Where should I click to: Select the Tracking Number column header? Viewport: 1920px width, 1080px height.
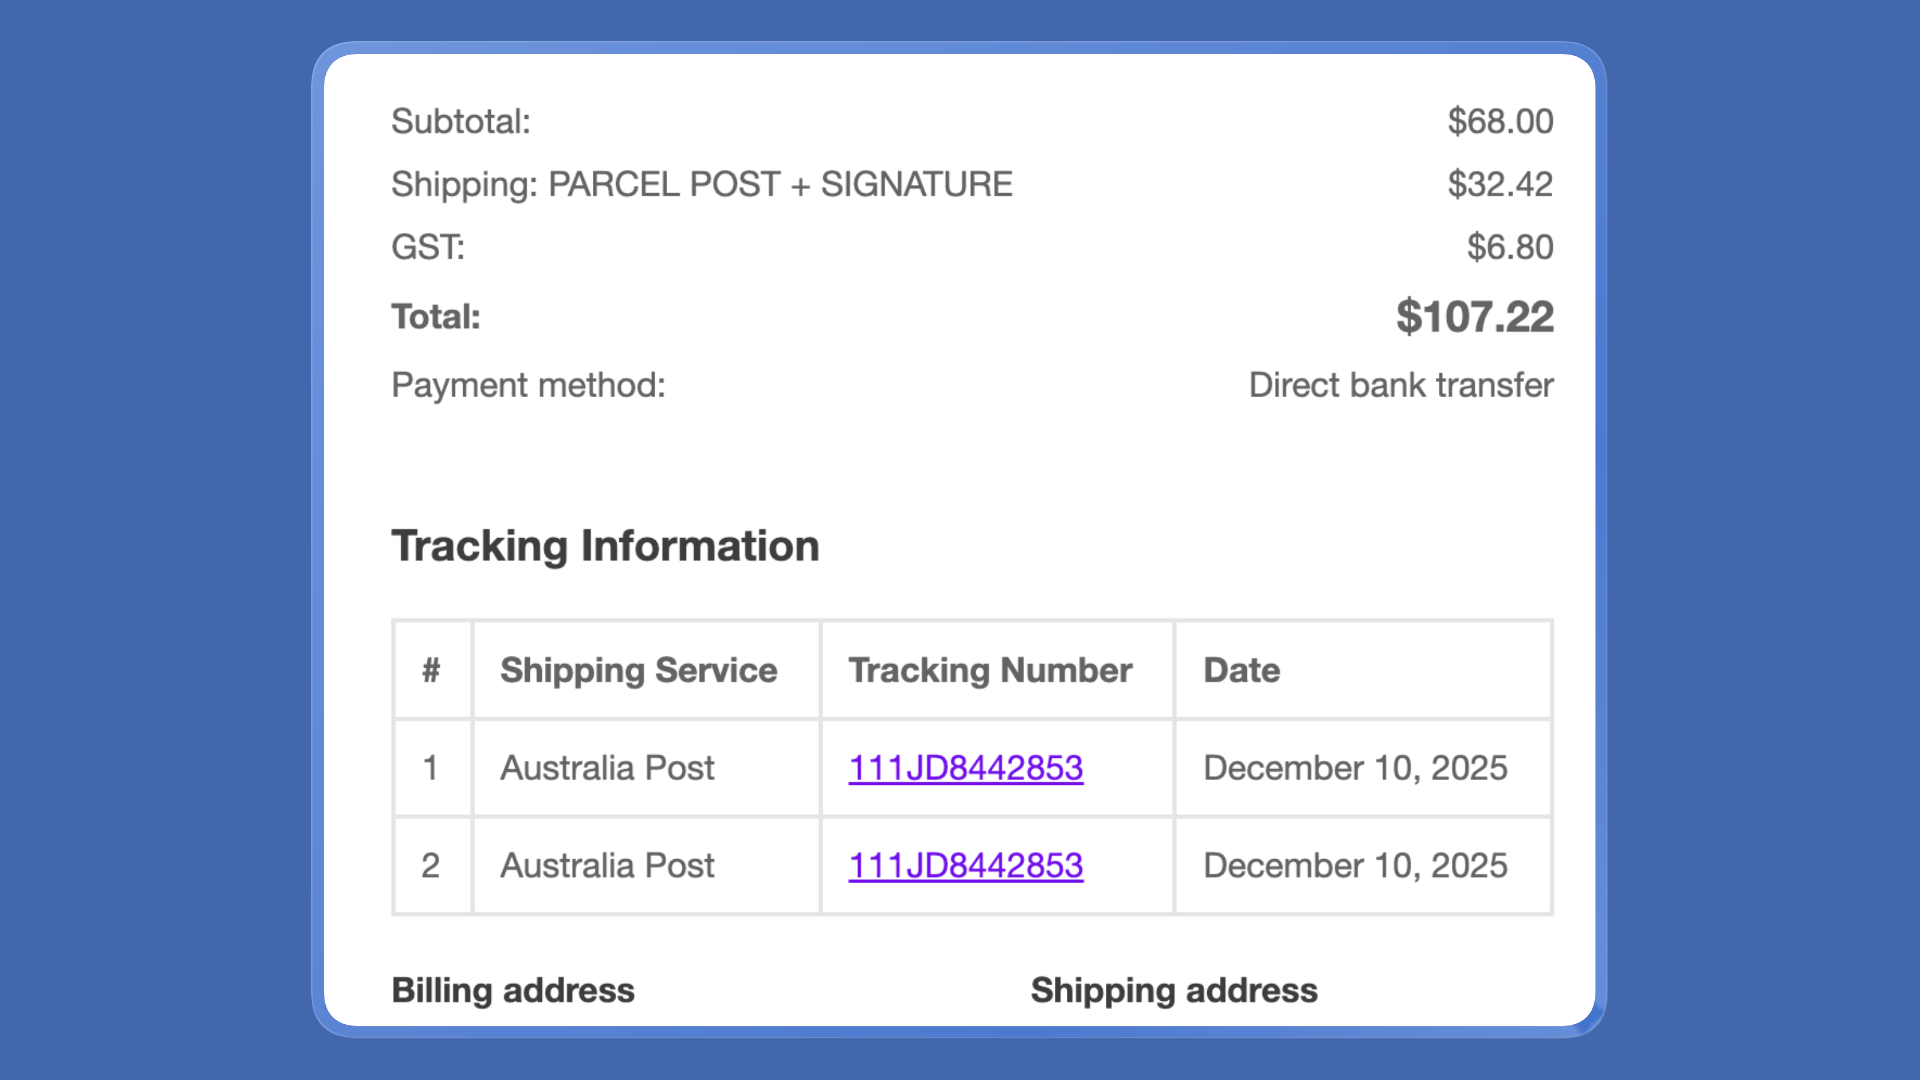coord(990,670)
